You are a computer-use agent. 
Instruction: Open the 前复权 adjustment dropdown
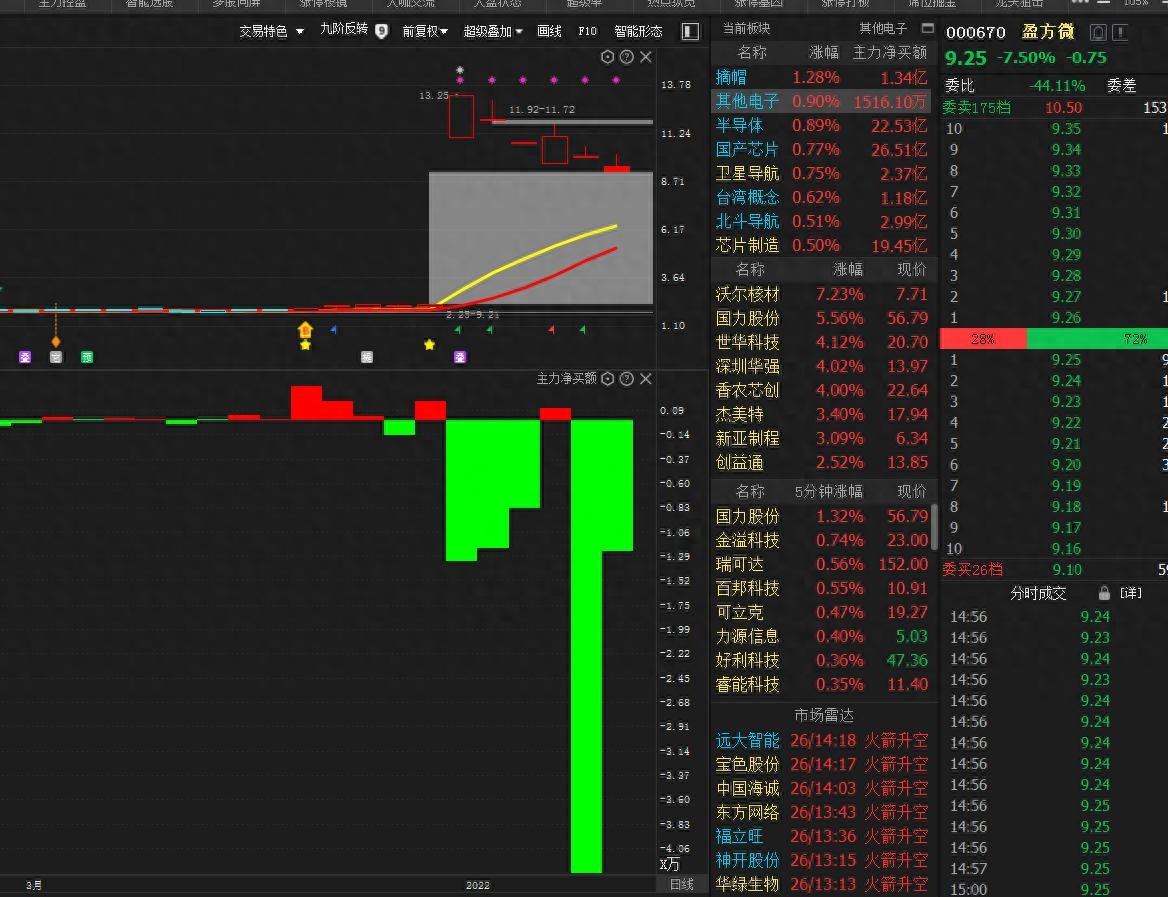coord(425,32)
